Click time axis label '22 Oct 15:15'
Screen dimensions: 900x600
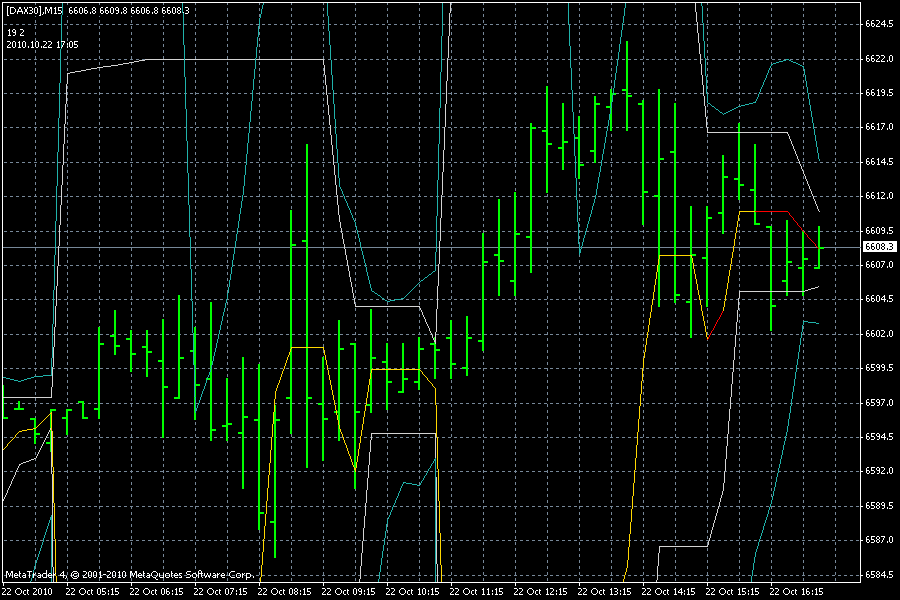coord(732,591)
